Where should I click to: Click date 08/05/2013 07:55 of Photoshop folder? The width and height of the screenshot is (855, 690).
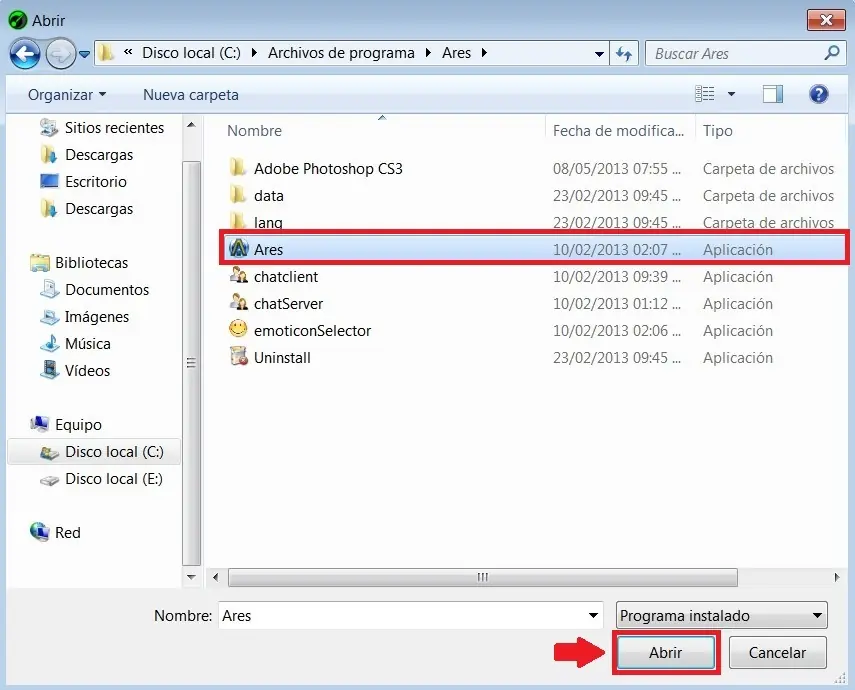(617, 169)
